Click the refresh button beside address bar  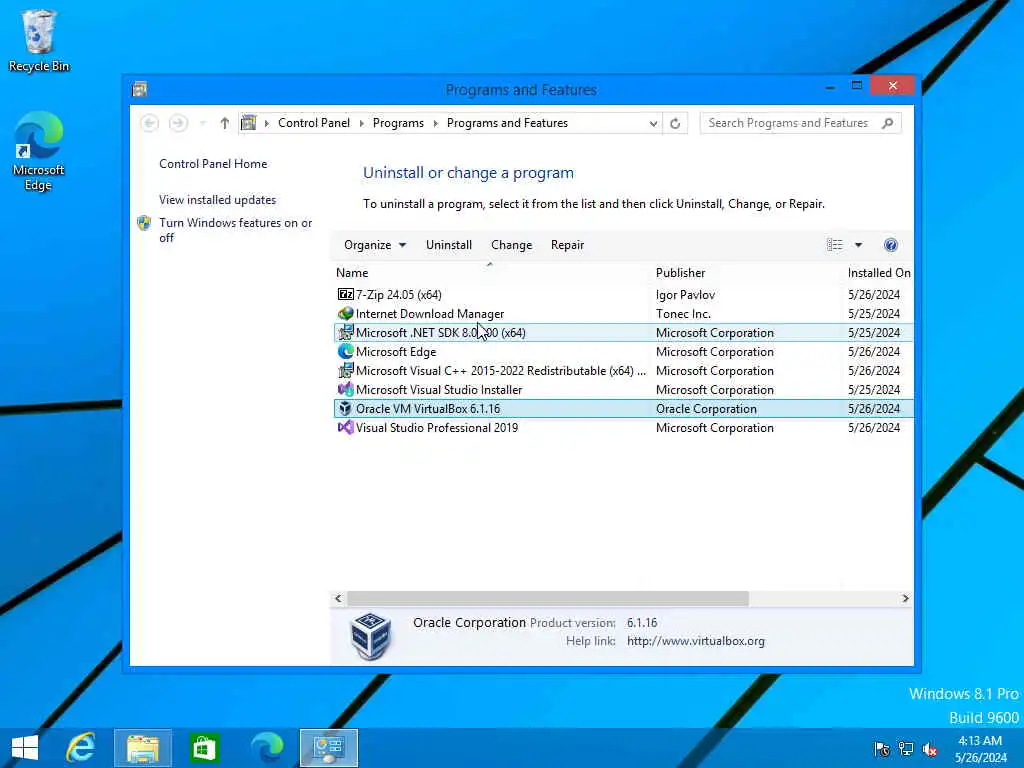[675, 123]
